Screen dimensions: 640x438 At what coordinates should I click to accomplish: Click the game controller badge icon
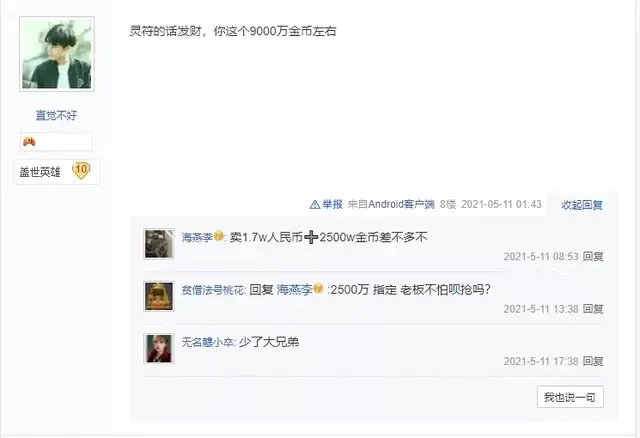(x=29, y=142)
